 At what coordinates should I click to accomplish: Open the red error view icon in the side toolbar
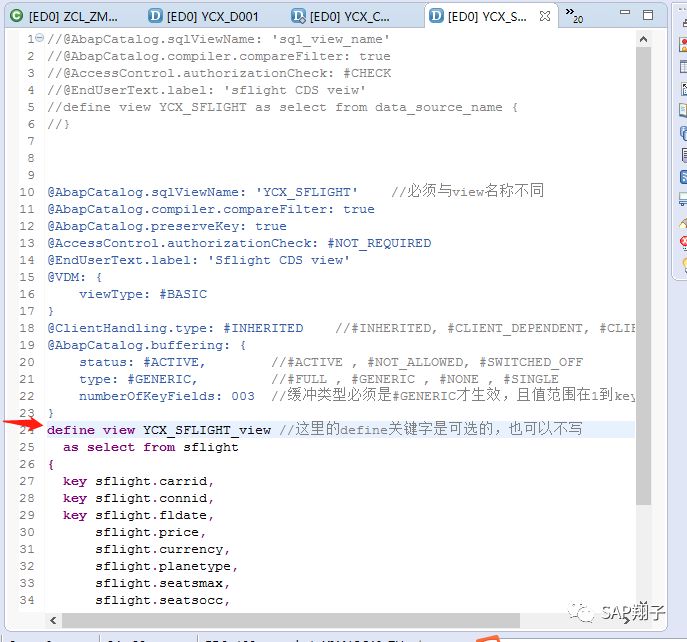point(683,241)
